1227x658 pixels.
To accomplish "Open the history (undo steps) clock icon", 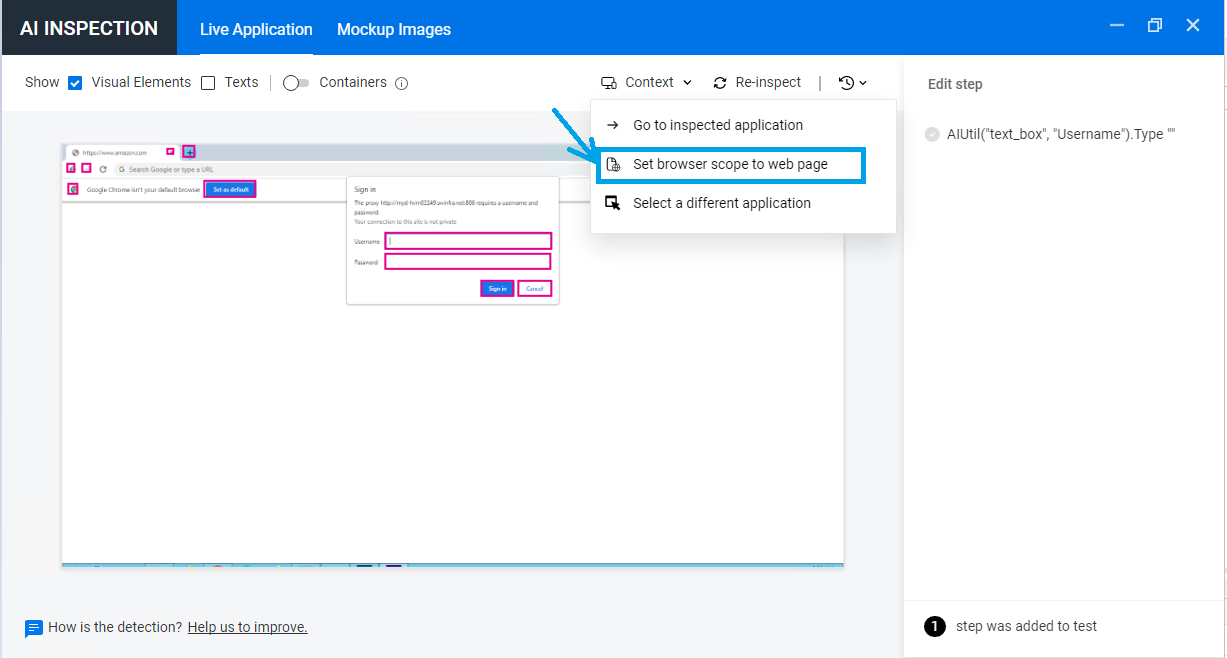I will coord(846,82).
